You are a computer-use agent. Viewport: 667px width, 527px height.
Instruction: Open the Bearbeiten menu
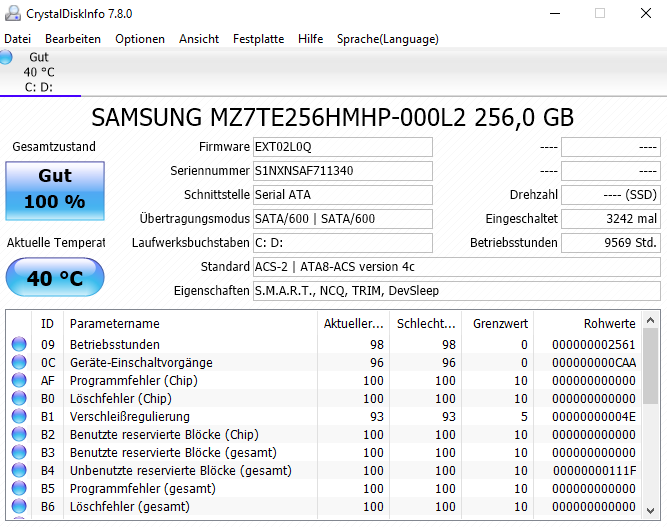[73, 39]
